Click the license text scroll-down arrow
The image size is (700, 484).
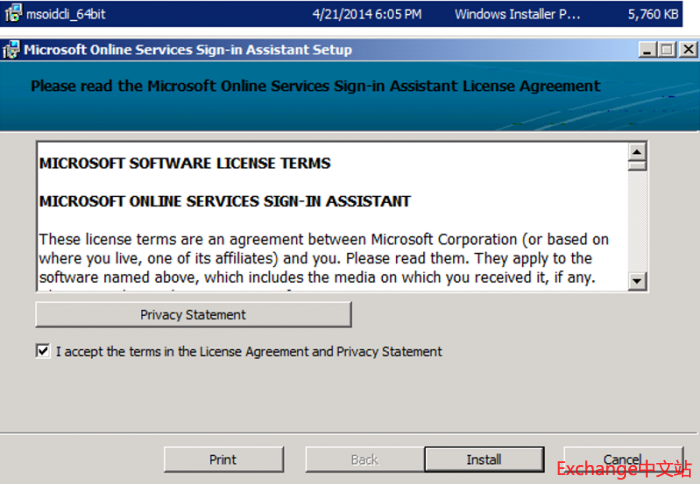pos(636,281)
